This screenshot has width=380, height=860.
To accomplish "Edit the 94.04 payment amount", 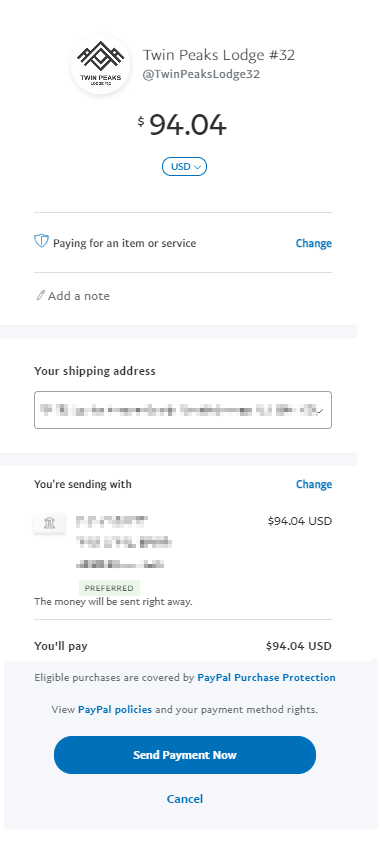I will pyautogui.click(x=188, y=125).
